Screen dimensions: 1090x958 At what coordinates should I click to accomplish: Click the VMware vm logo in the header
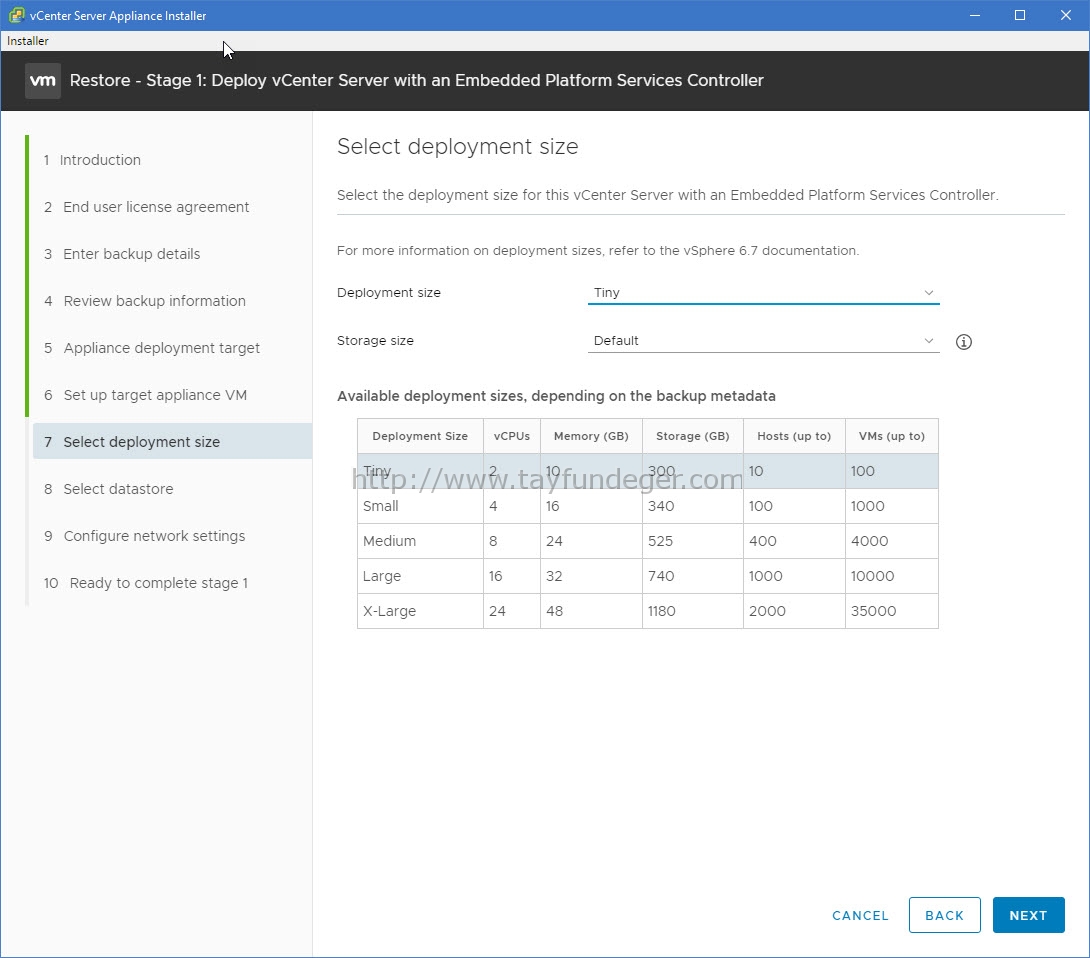(x=42, y=81)
